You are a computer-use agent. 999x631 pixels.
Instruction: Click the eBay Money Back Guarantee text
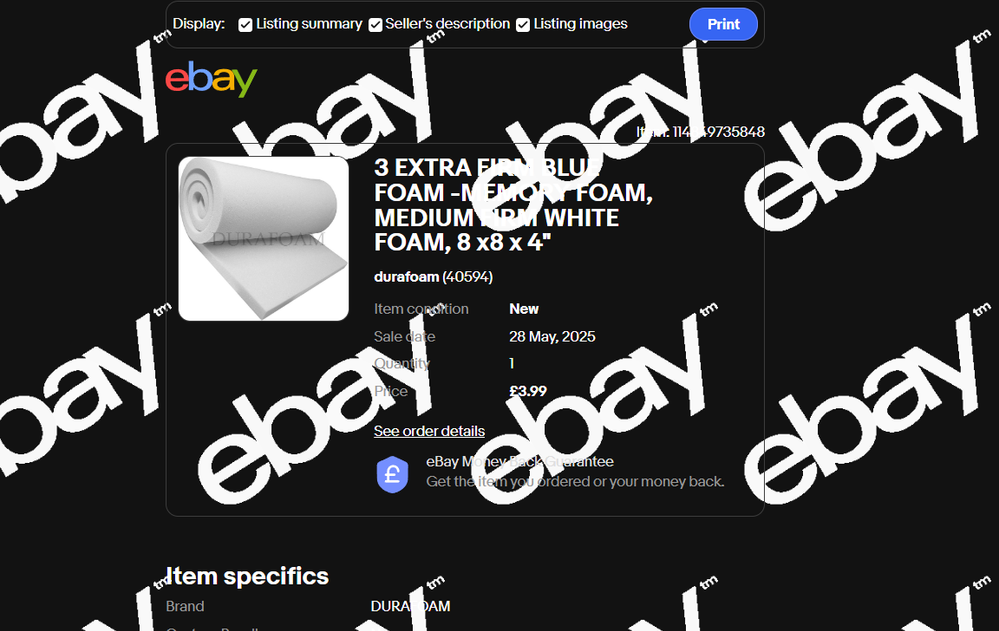pyautogui.click(x=520, y=461)
